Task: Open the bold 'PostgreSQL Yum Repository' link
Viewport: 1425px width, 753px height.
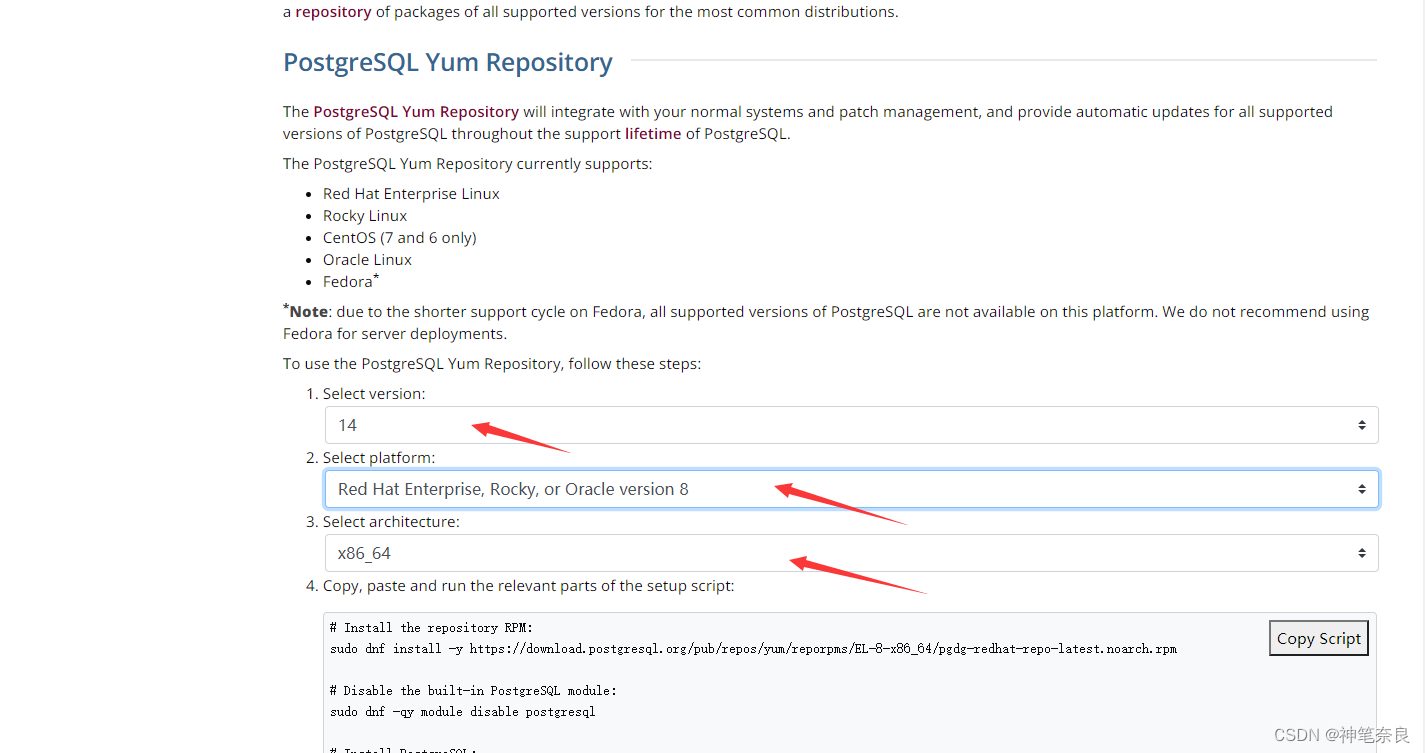Action: [x=416, y=112]
